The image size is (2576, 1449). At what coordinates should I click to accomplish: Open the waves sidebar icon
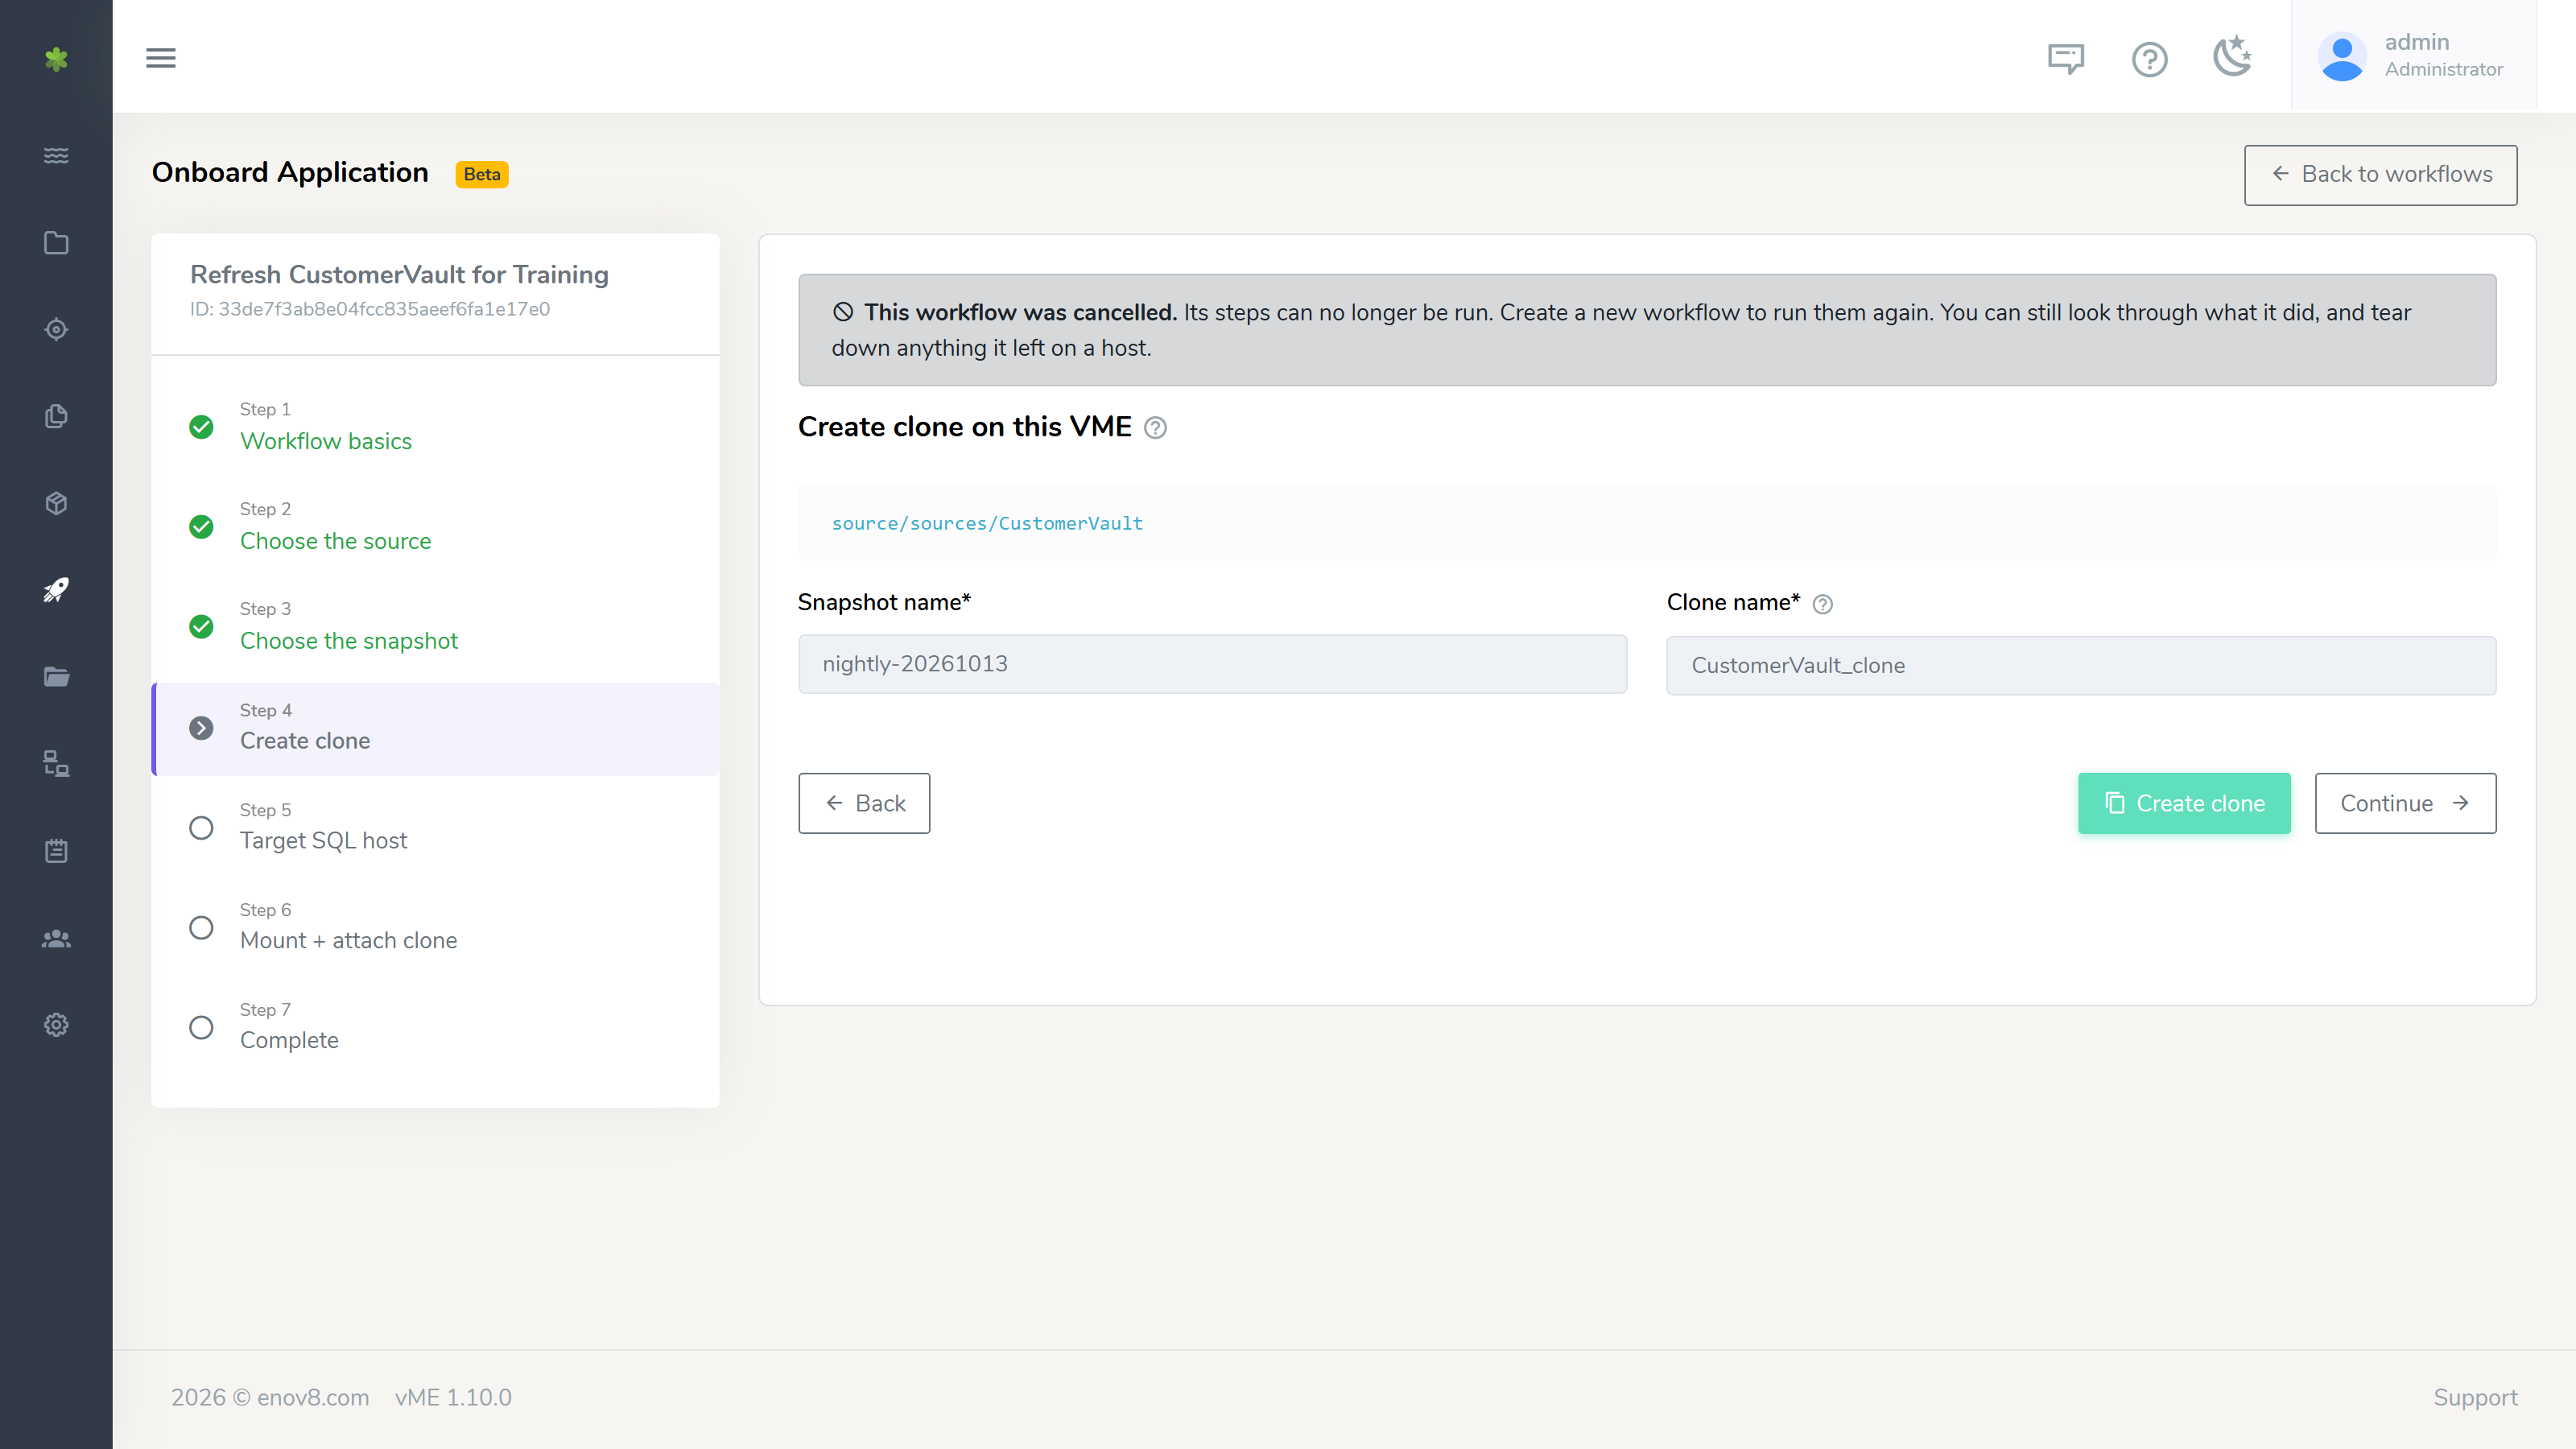coord(56,155)
